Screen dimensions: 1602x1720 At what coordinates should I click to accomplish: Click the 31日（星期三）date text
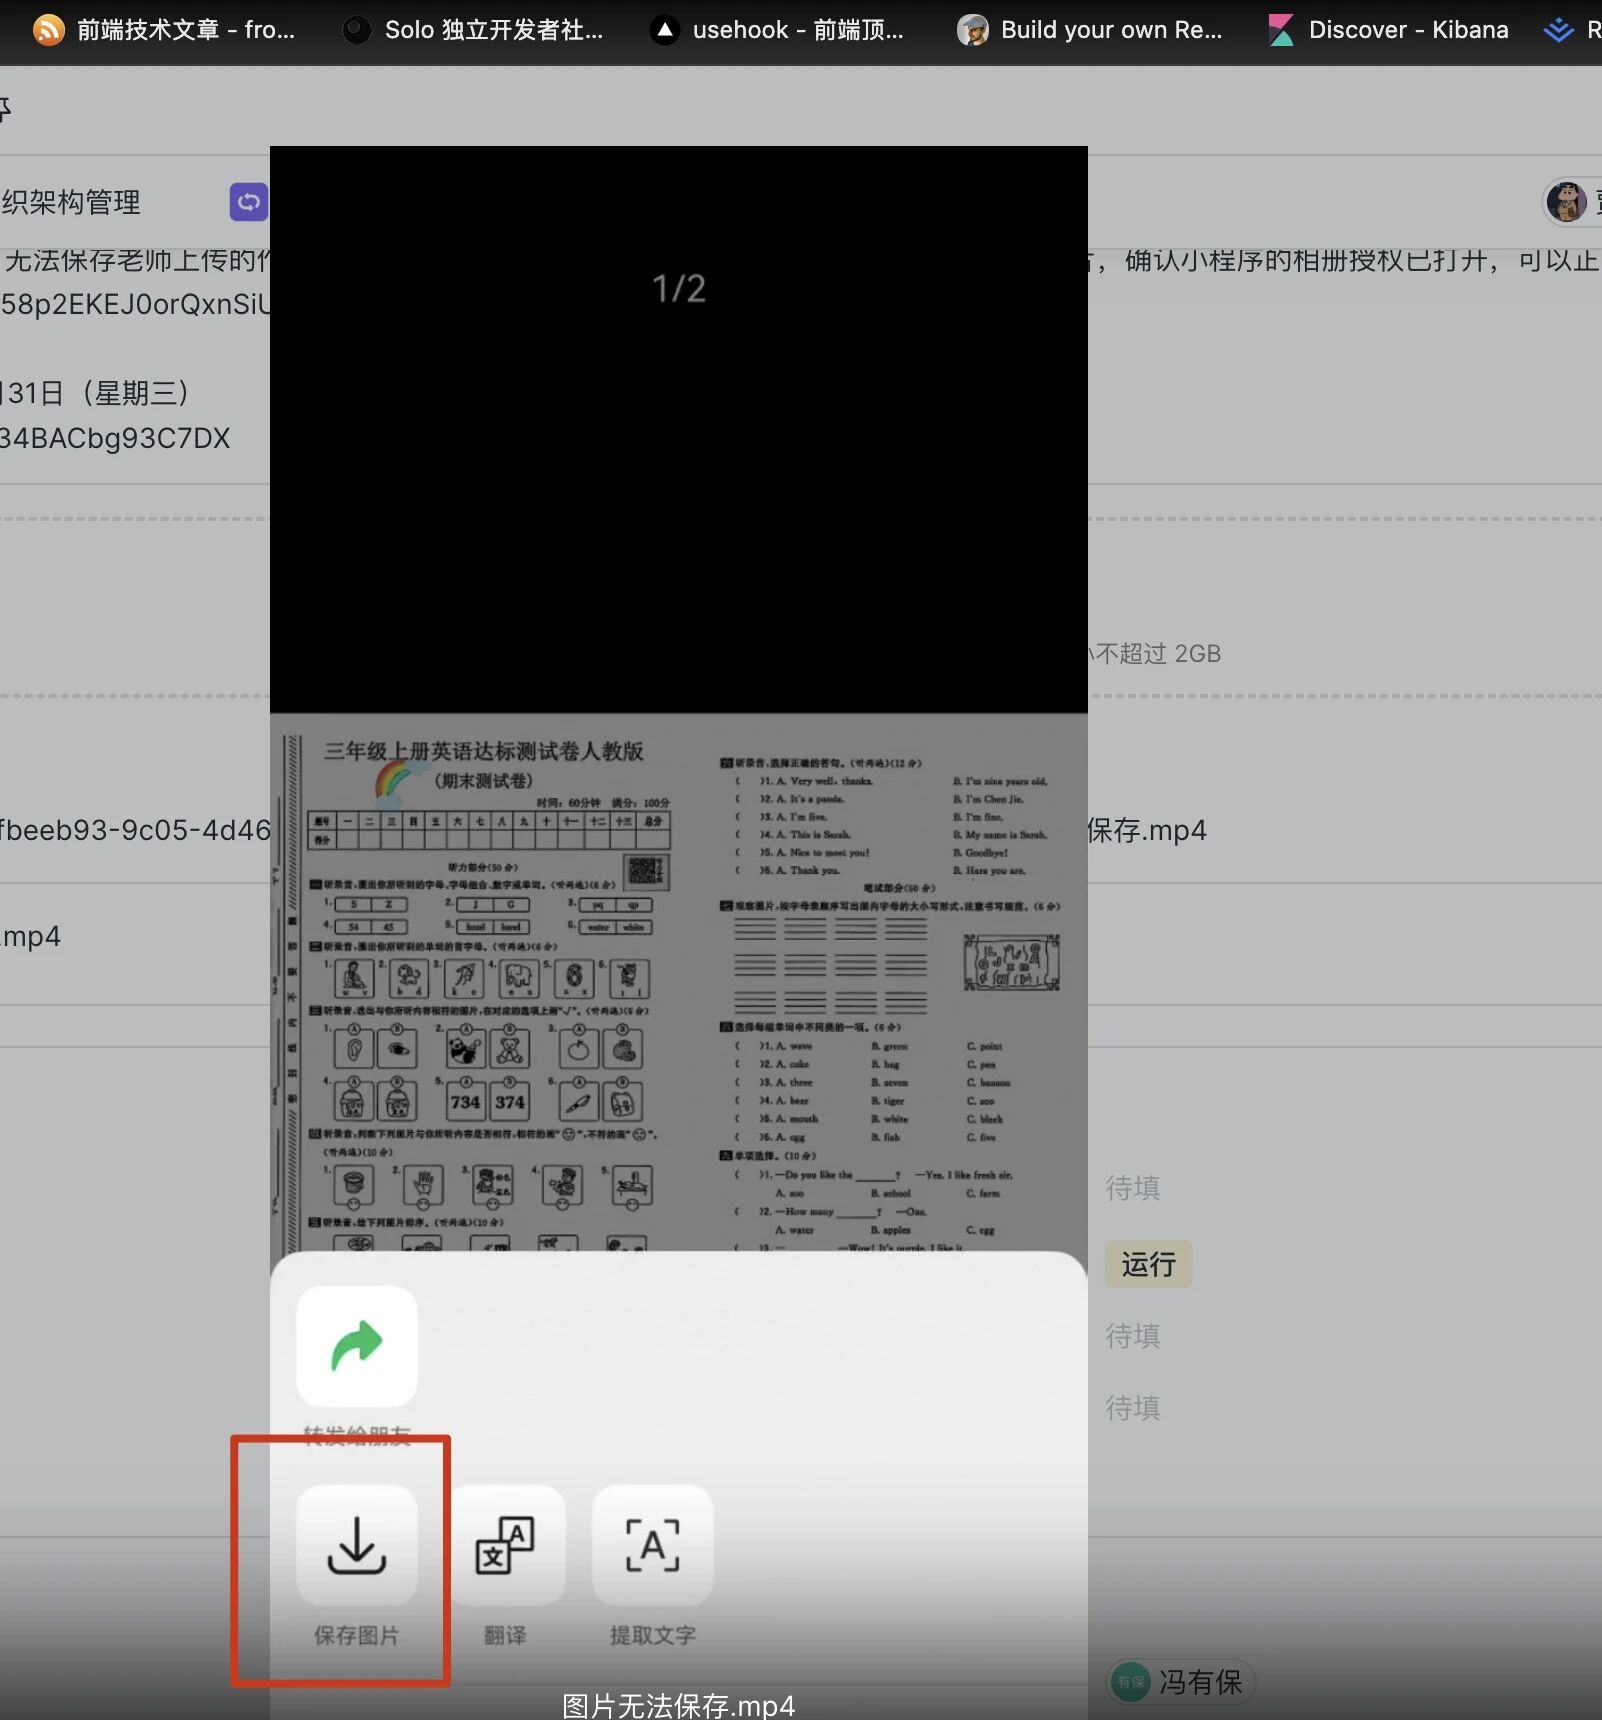click(96, 392)
